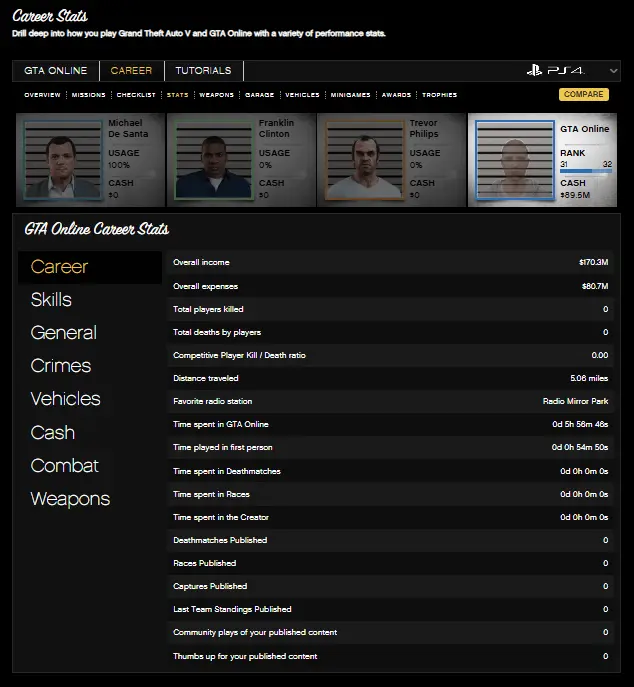Go to the WEAPONS submenu link
Viewport: 634px width, 687px height.
[217, 95]
